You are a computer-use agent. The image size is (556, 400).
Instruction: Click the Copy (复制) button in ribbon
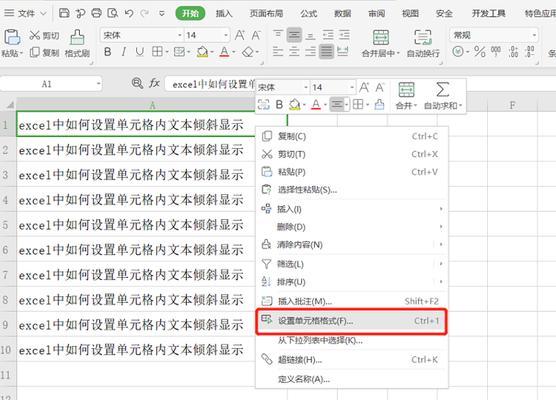(x=45, y=53)
